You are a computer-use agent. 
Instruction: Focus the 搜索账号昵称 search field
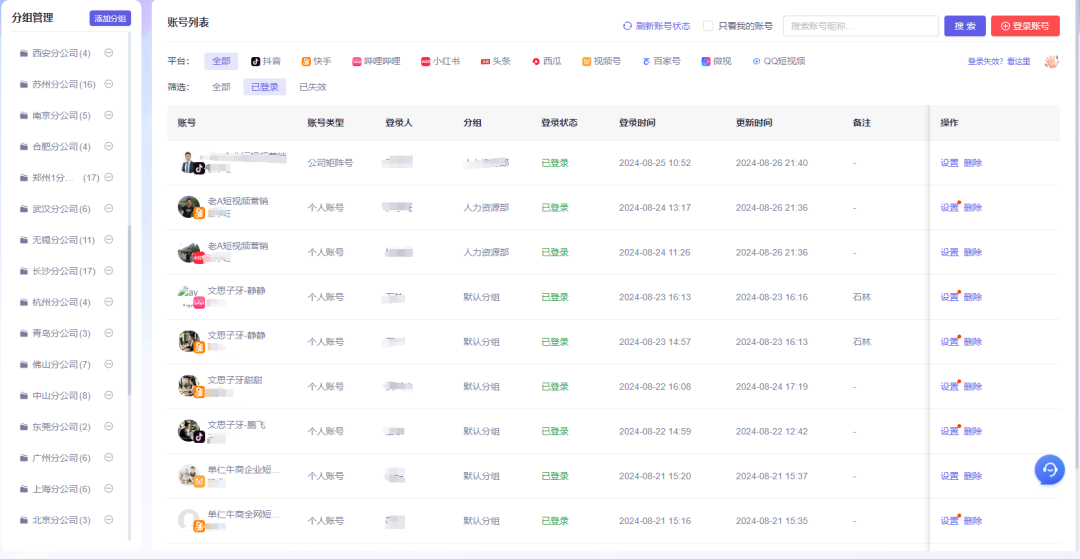[x=861, y=26]
